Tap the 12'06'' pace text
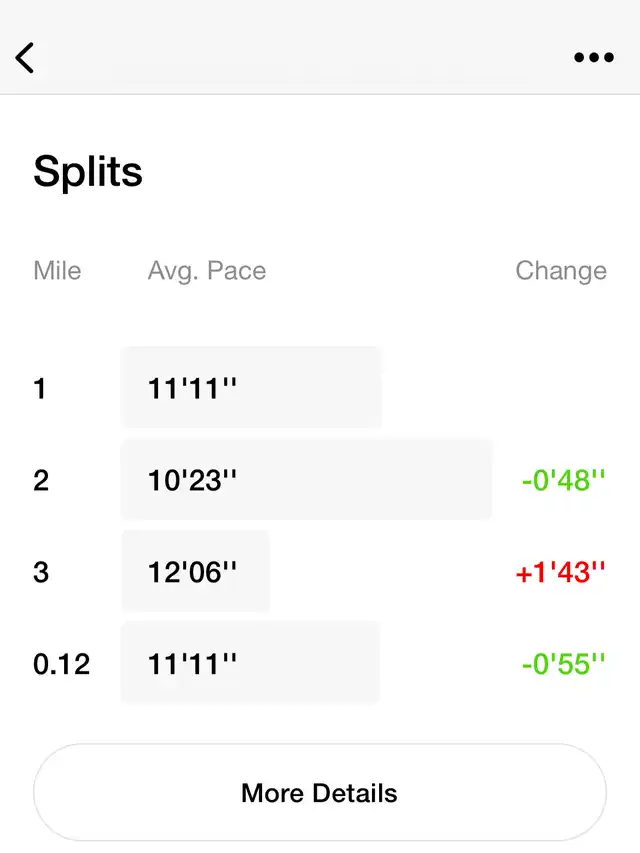The height and width of the screenshot is (853, 640). pyautogui.click(x=192, y=572)
